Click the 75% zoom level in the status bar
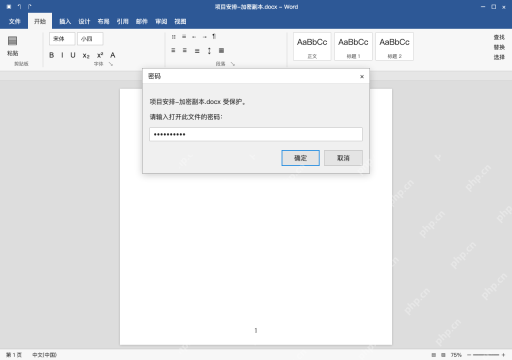Viewport: 512px width, 360px height. point(456,355)
